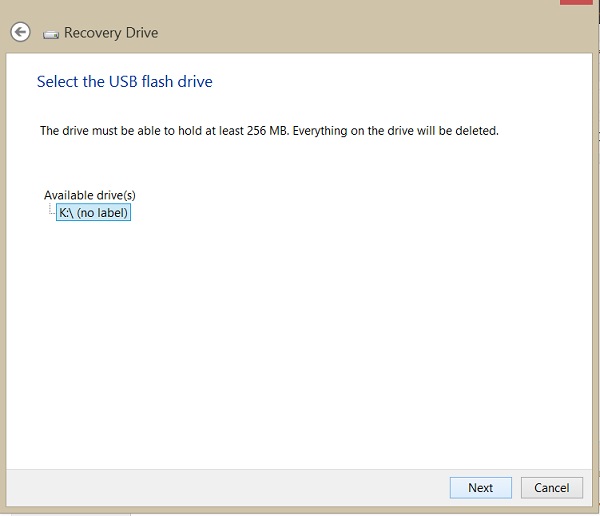Close the Recovery Drive wizard window
600x516 pixels.
pyautogui.click(x=576, y=2)
